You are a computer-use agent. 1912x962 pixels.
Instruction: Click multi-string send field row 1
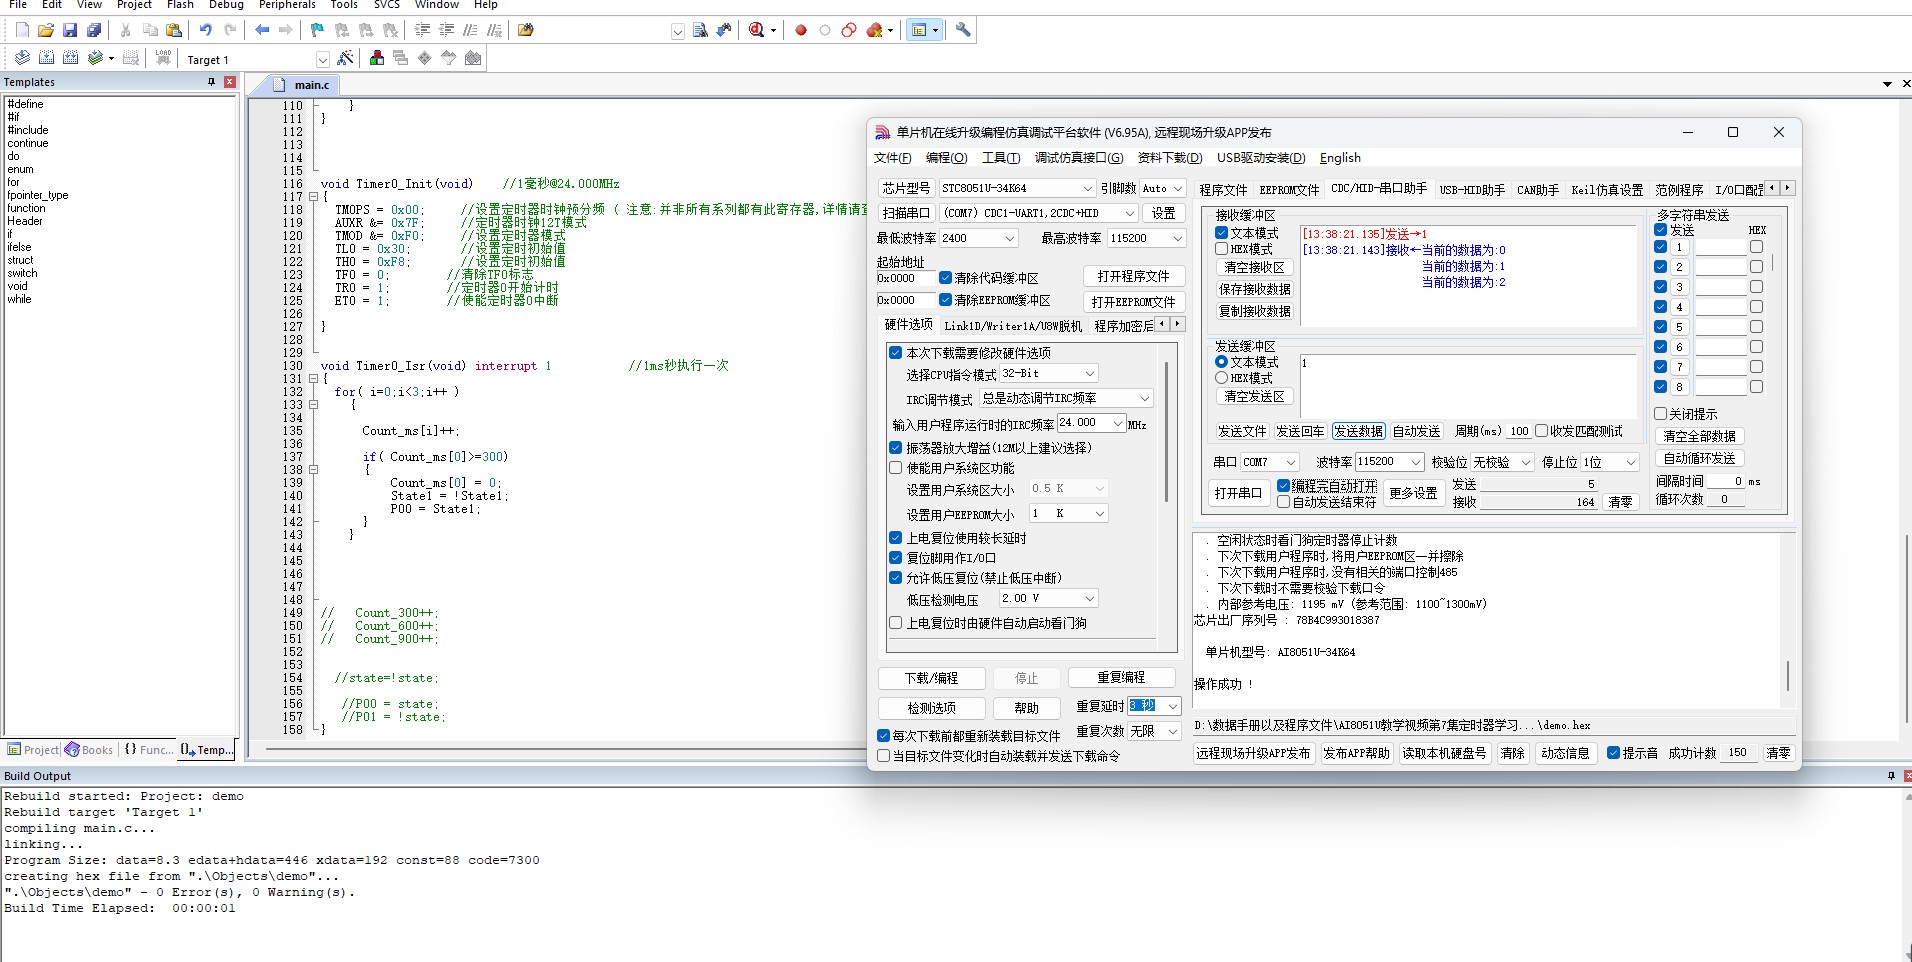tap(1720, 247)
